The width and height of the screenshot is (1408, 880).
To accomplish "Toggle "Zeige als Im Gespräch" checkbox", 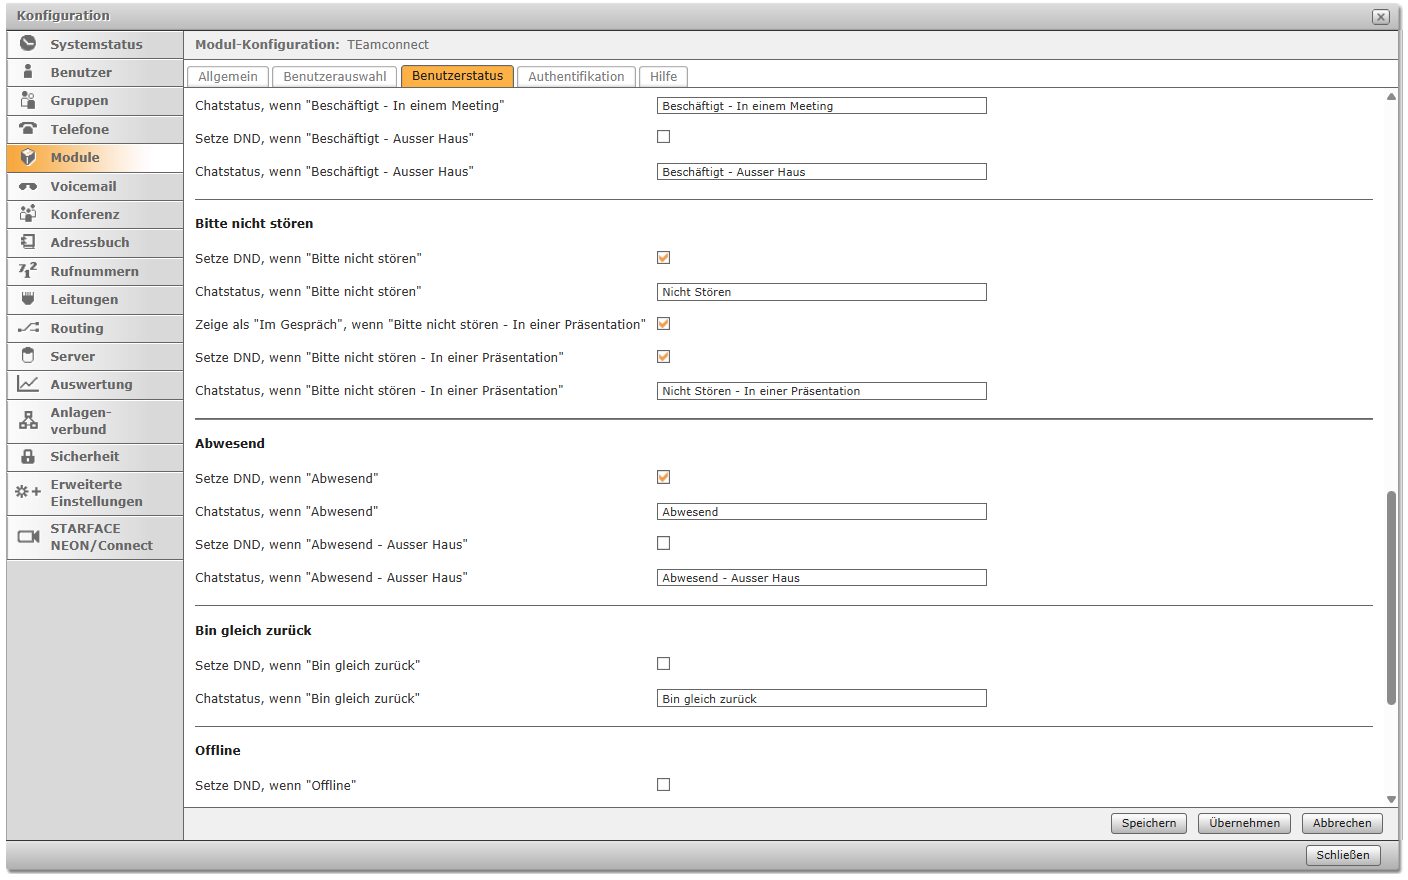I will tap(663, 324).
